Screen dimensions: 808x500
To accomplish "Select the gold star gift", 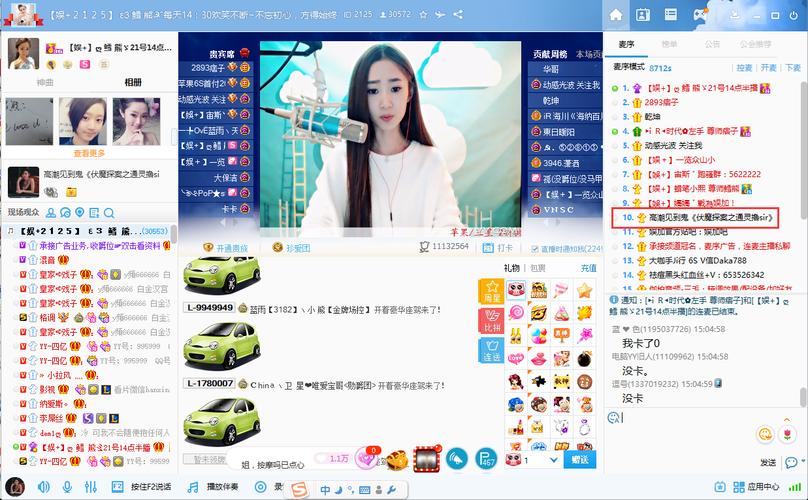I will coord(584,290).
